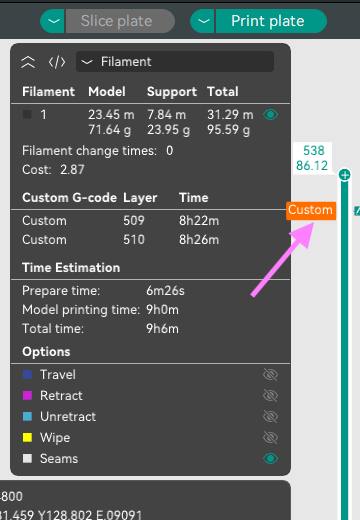Show Unretract moves with eye icon
This screenshot has height=520, width=360.
click(270, 417)
